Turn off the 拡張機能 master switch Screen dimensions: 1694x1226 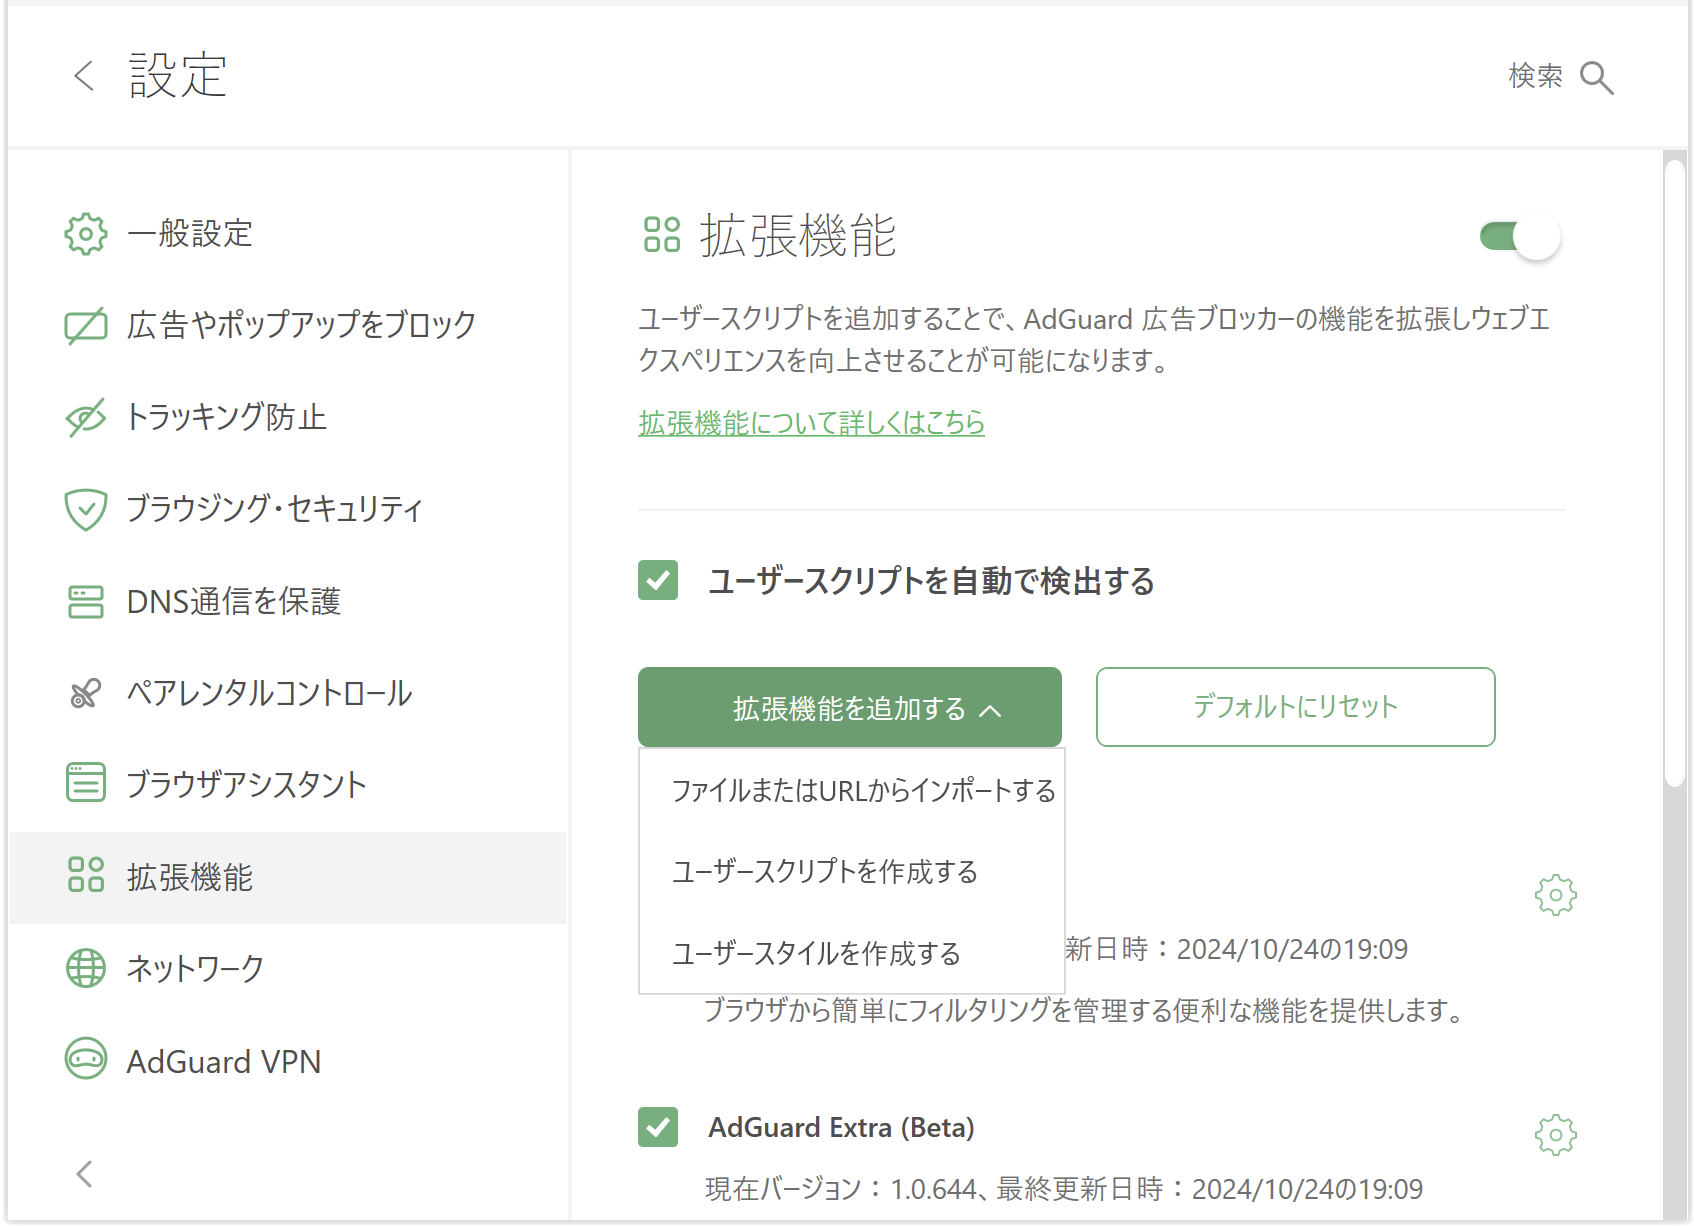click(x=1520, y=237)
